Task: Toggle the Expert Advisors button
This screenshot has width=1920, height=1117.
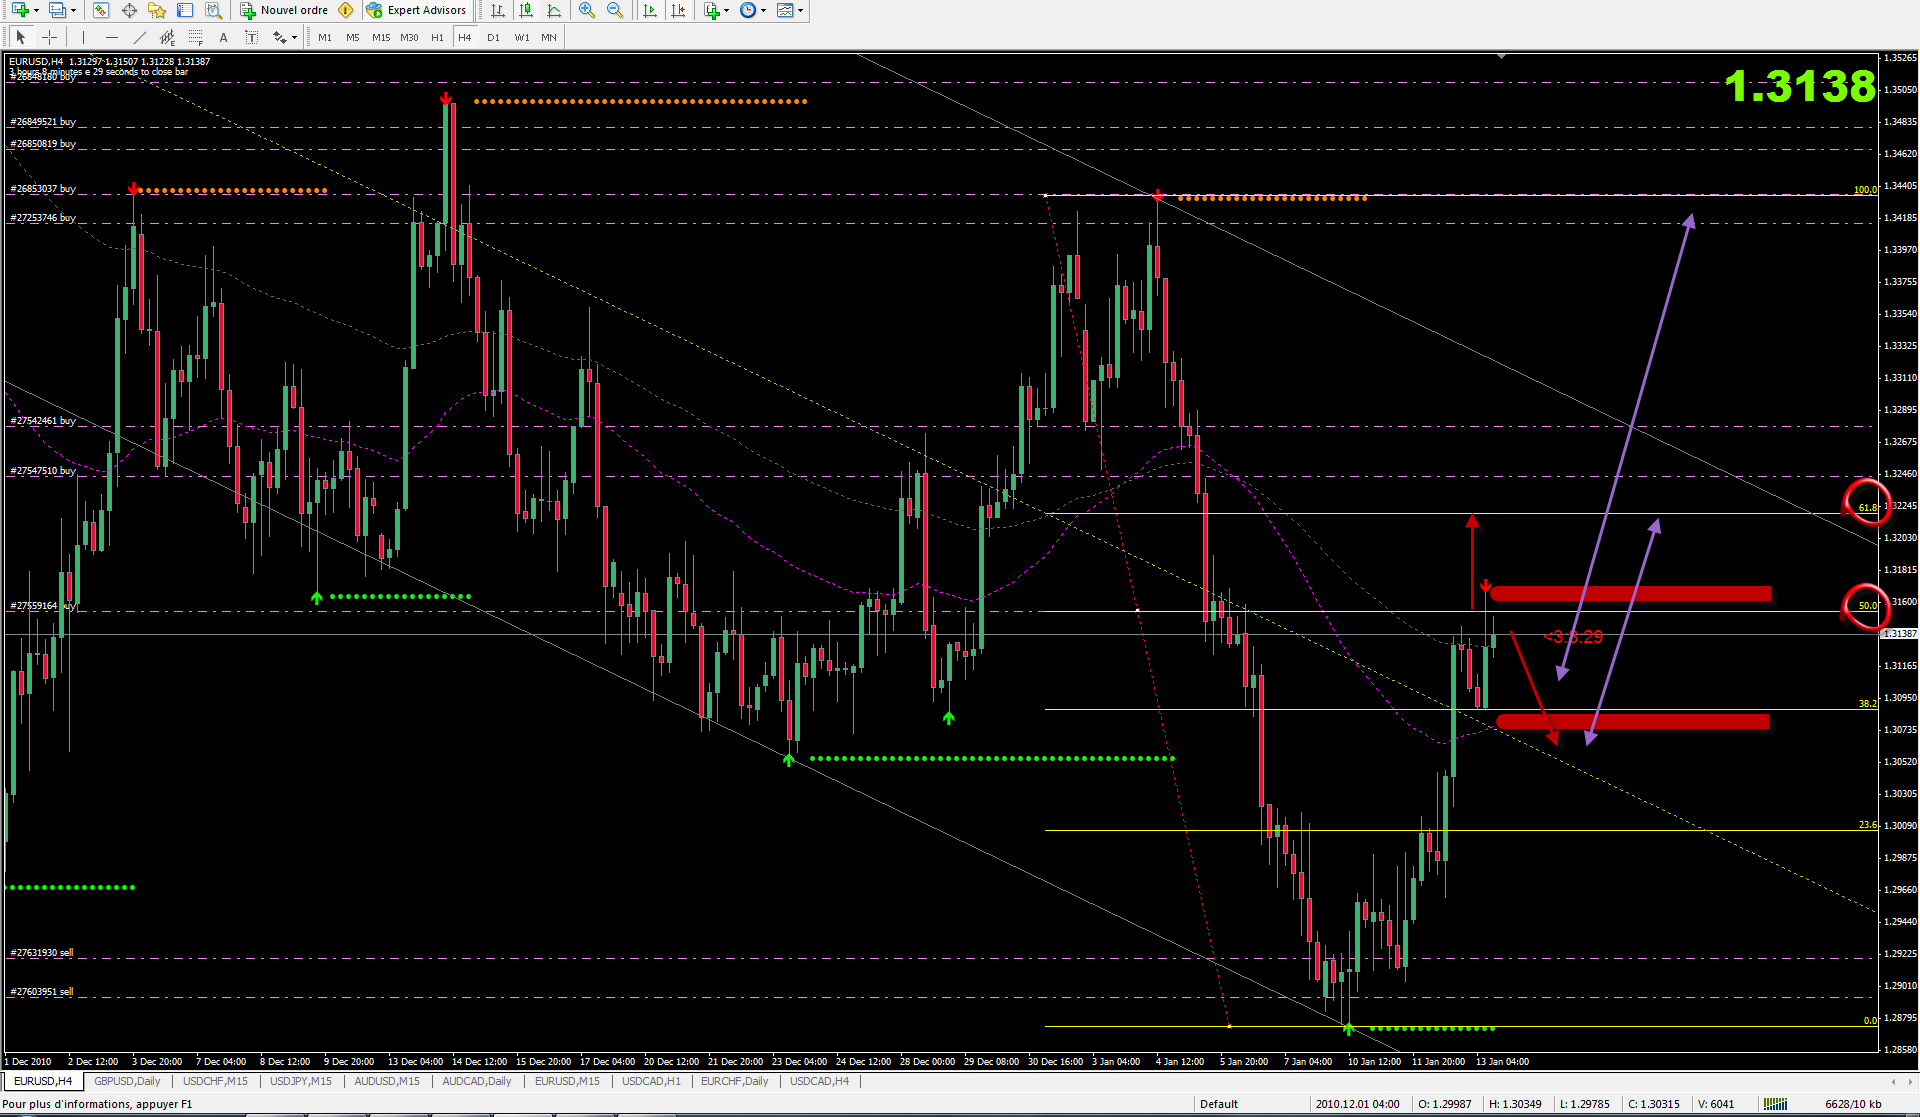Action: pos(416,10)
